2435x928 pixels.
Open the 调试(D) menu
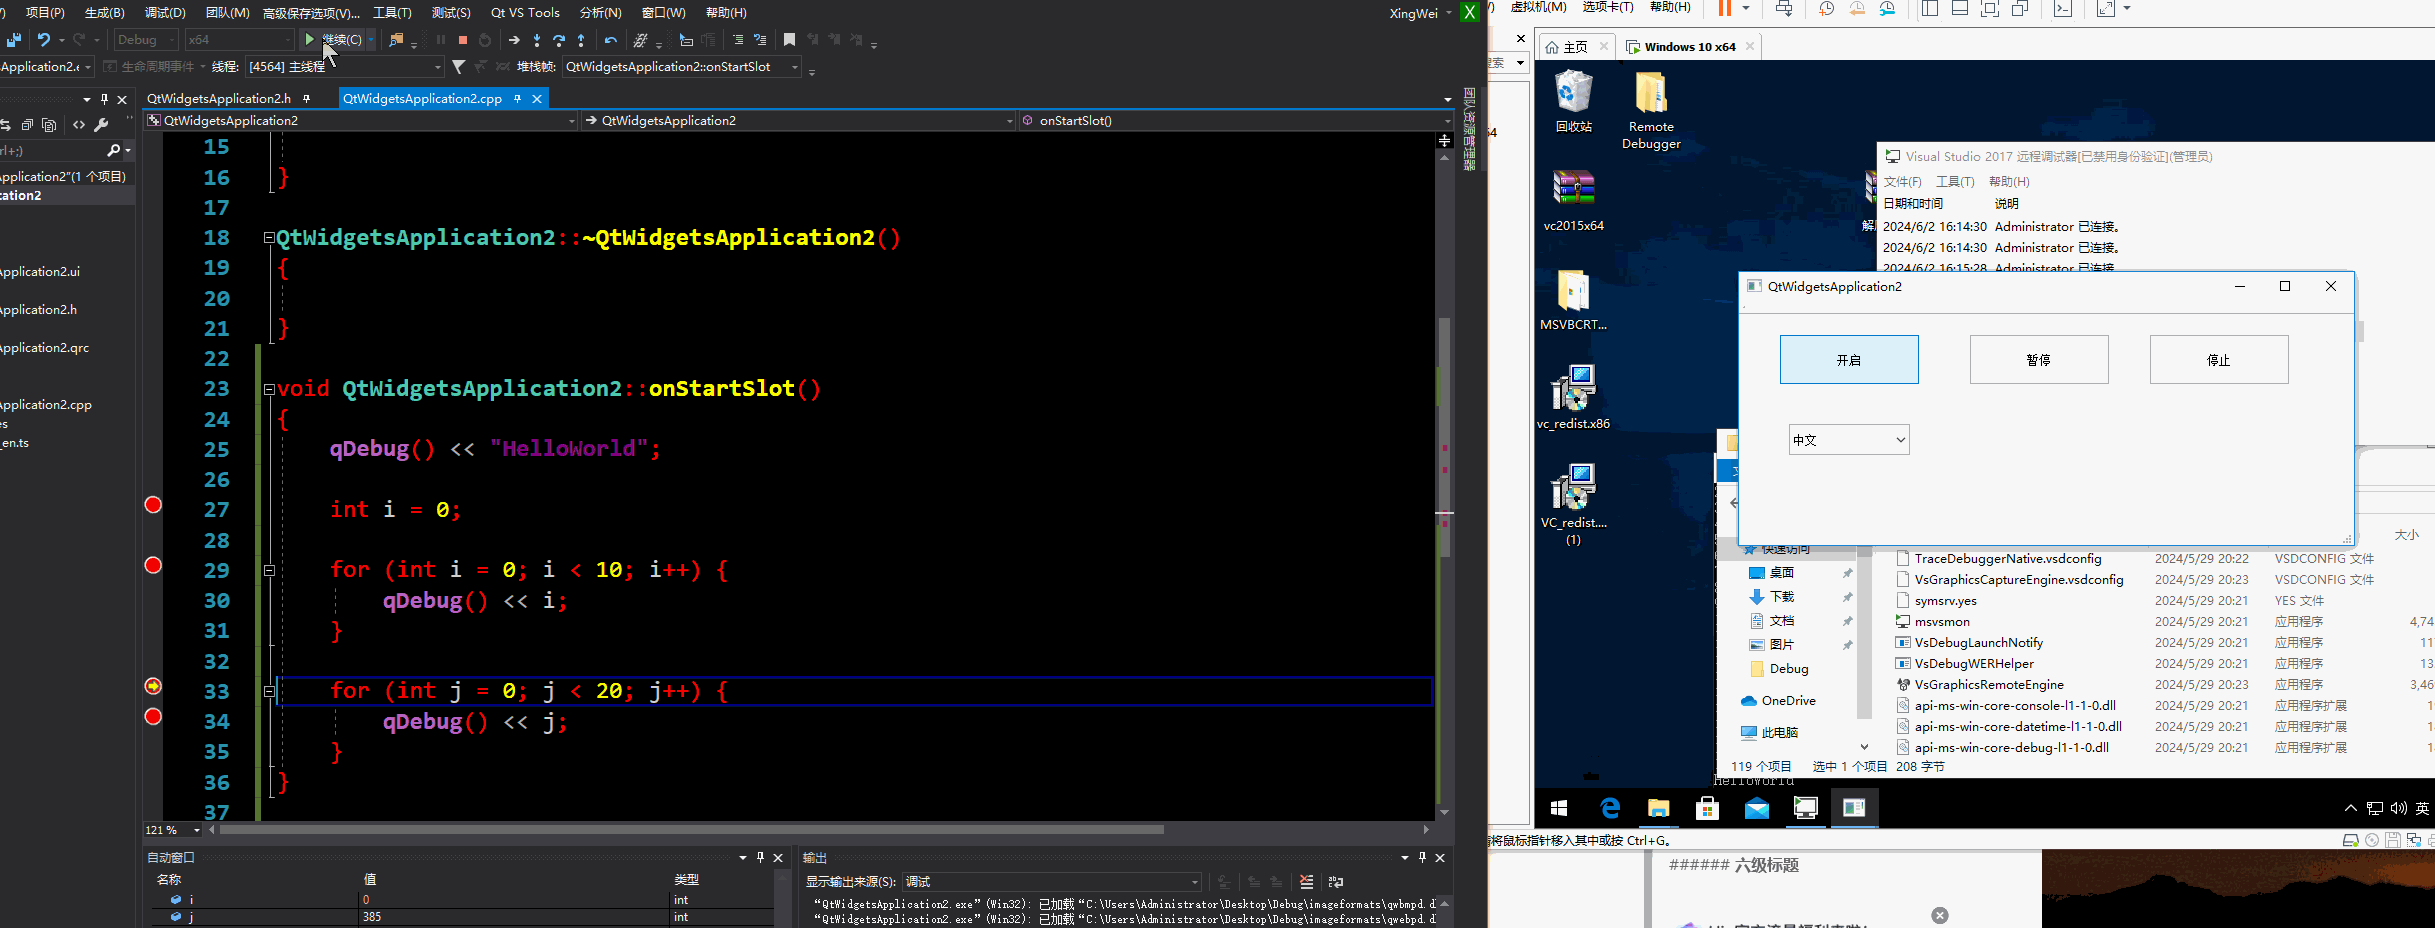click(165, 13)
